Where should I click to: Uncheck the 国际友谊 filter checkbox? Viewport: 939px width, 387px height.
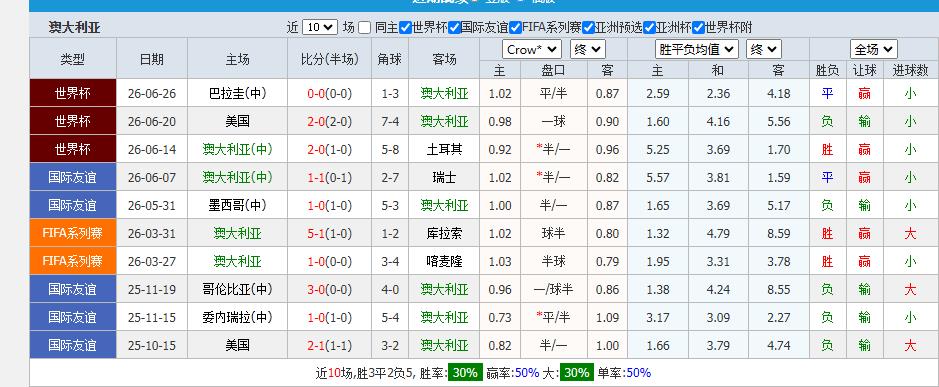point(455,27)
